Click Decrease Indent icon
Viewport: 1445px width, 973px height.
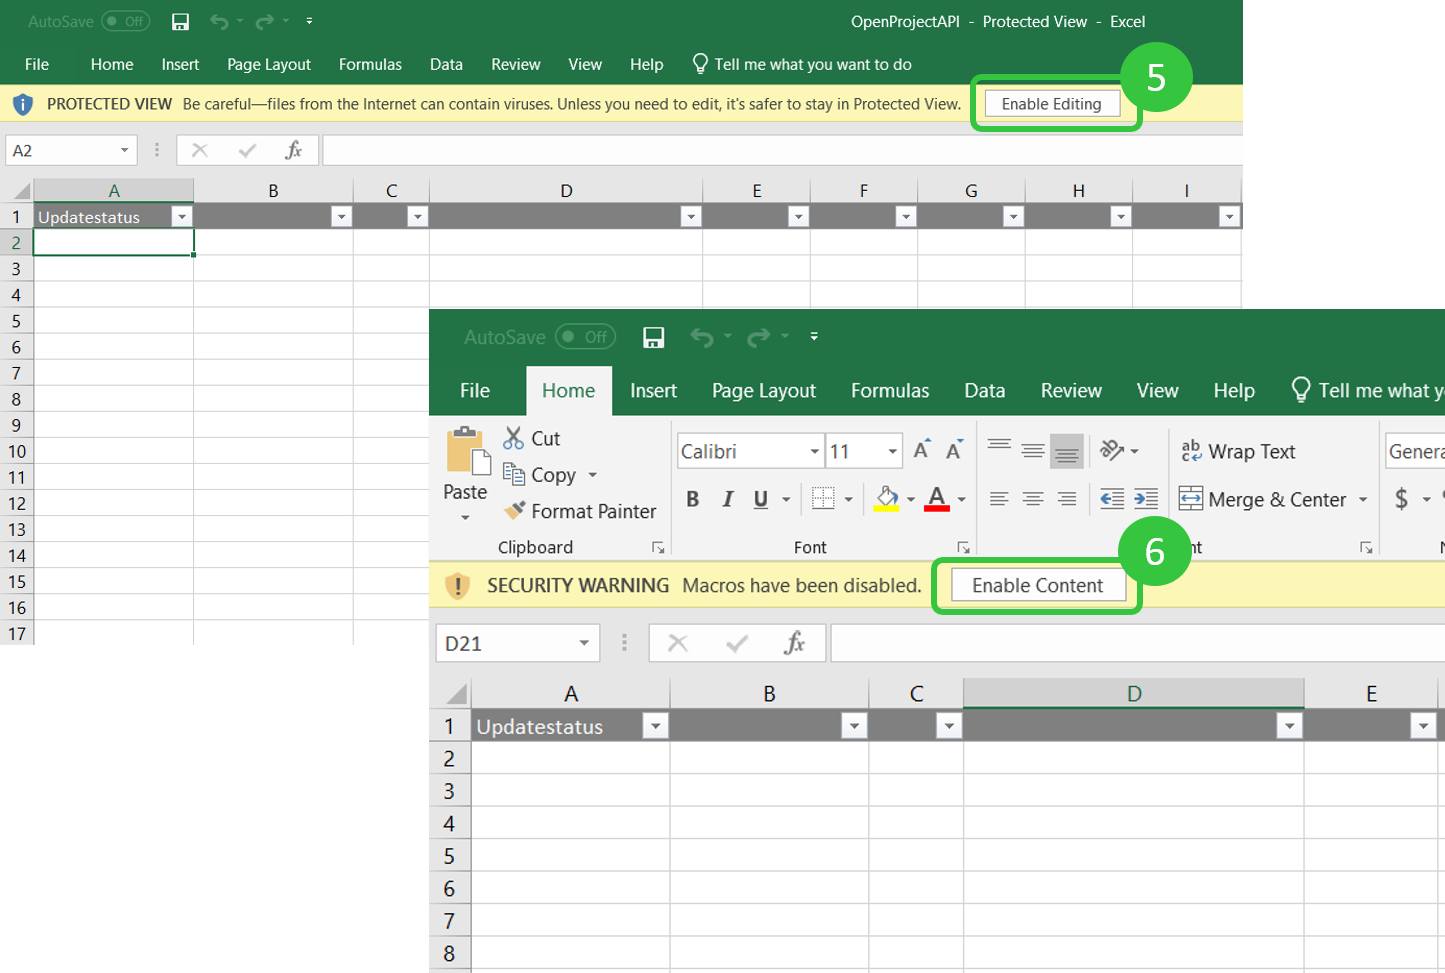coord(1111,499)
